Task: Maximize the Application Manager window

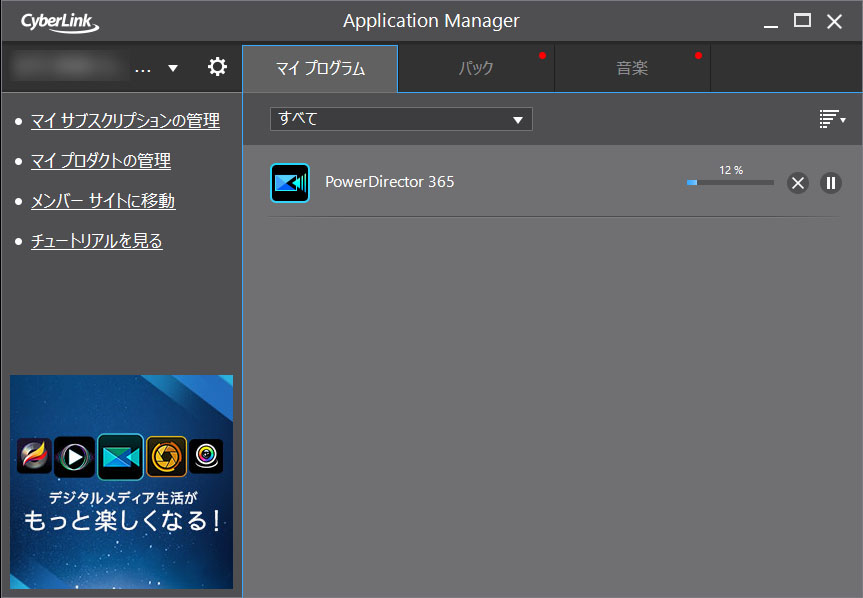Action: click(802, 21)
